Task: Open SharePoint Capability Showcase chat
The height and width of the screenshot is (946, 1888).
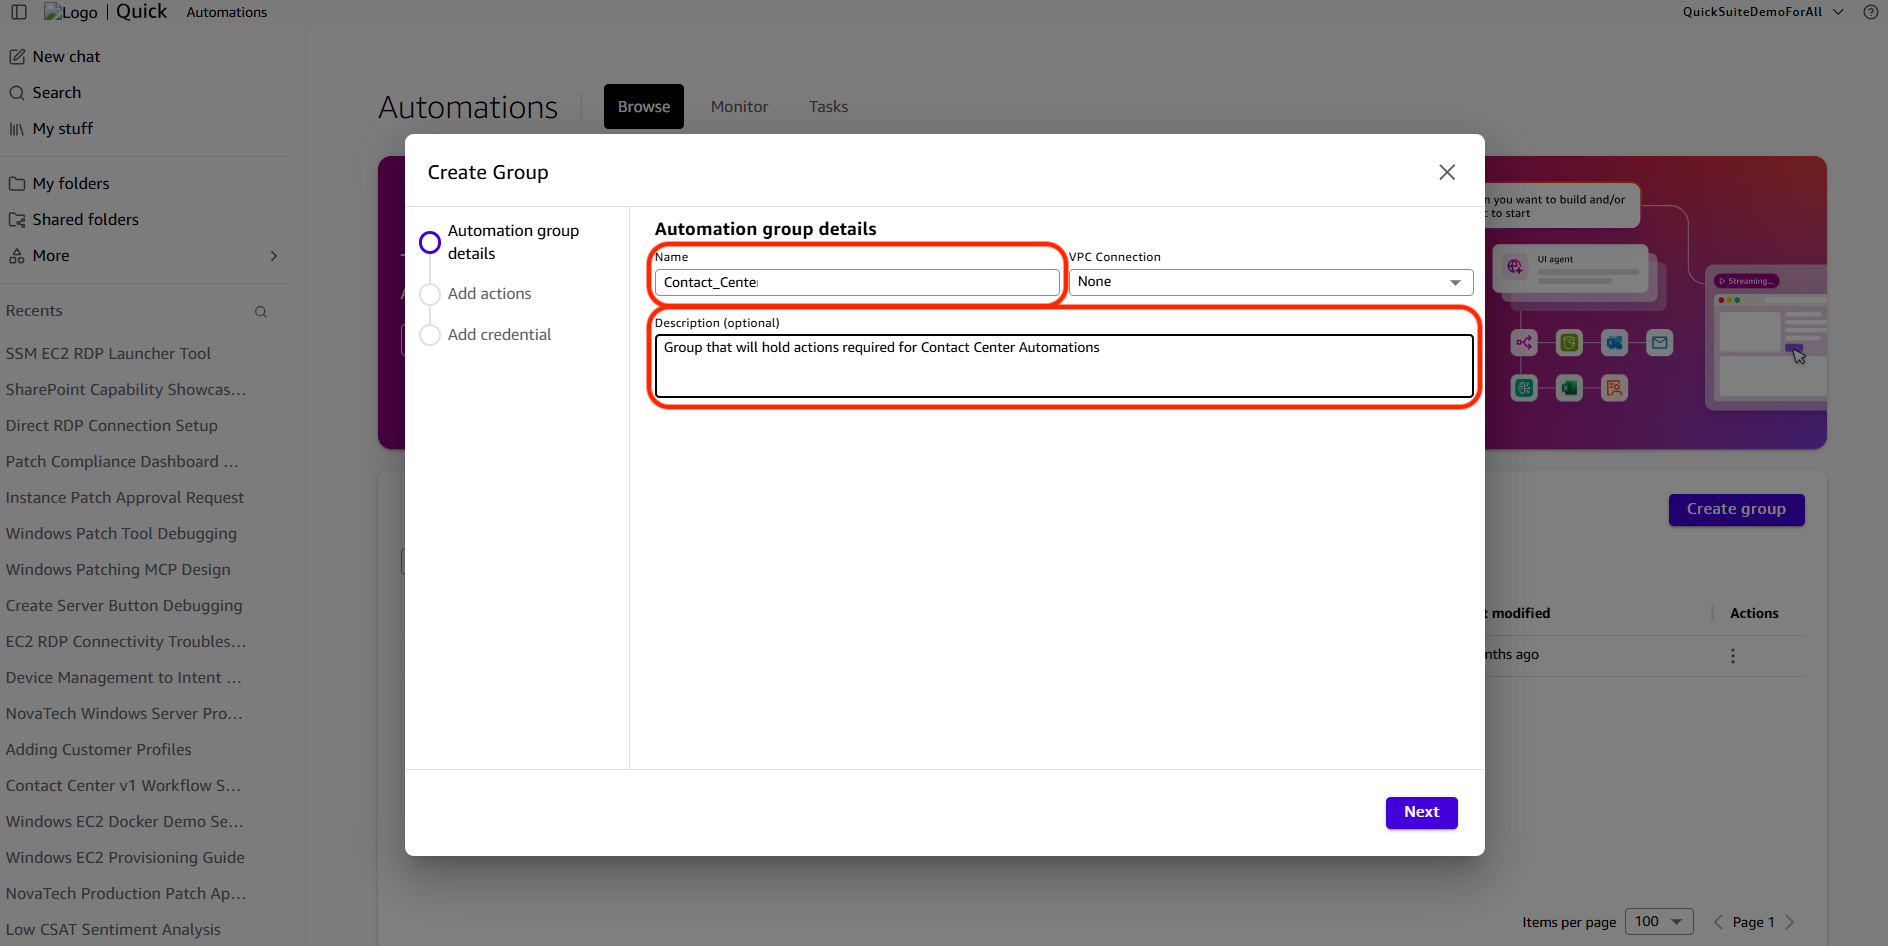Action: pyautogui.click(x=126, y=390)
